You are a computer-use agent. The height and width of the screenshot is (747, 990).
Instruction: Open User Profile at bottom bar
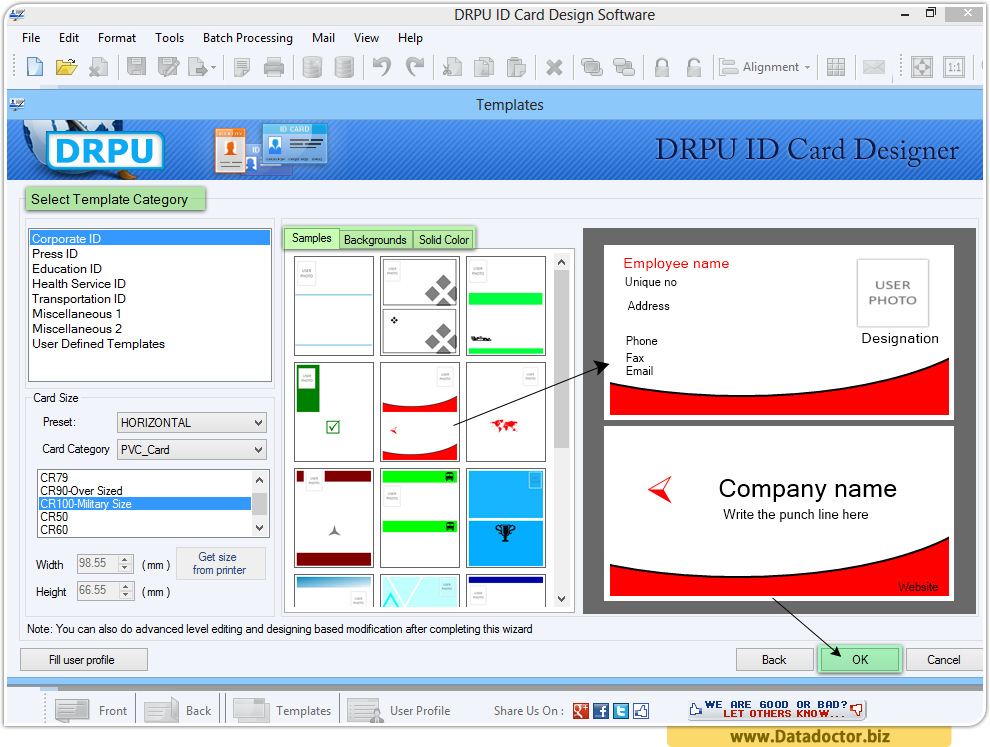coord(399,711)
